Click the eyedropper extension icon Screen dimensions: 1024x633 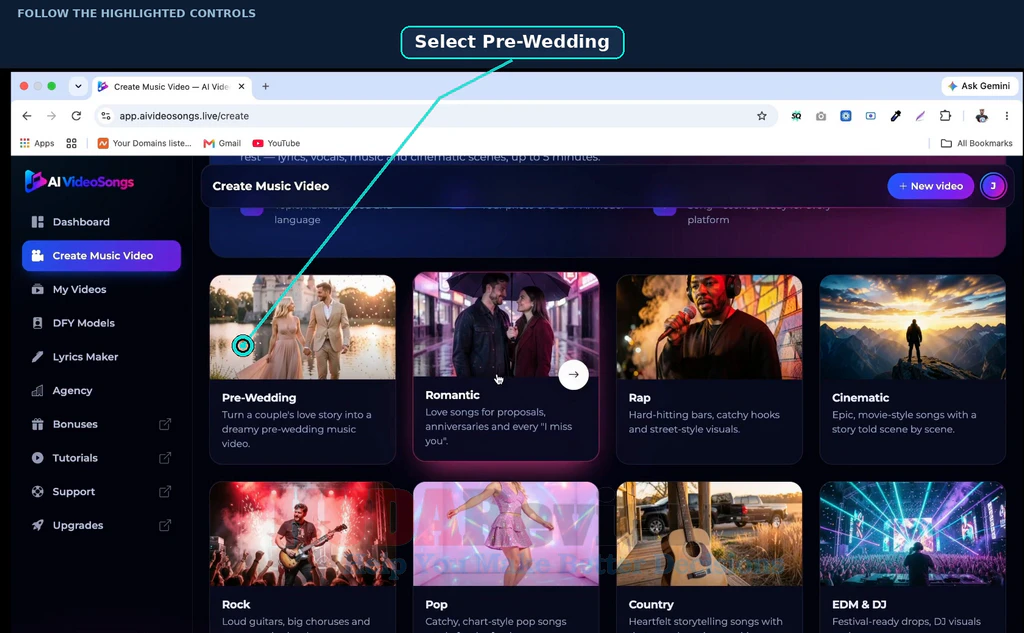895,116
